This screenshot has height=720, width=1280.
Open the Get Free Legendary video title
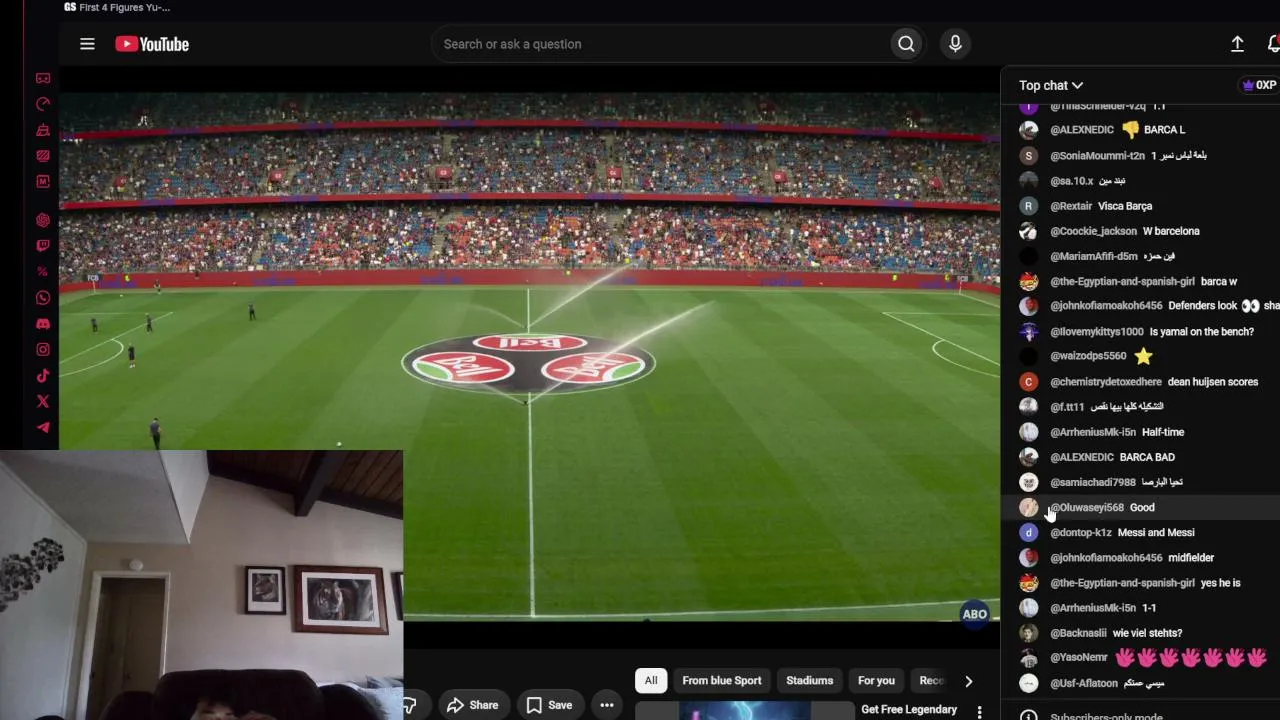pyautogui.click(x=909, y=710)
